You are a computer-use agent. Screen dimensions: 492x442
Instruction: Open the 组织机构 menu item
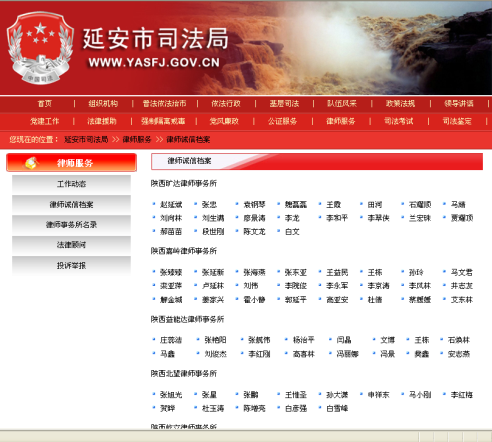point(103,104)
